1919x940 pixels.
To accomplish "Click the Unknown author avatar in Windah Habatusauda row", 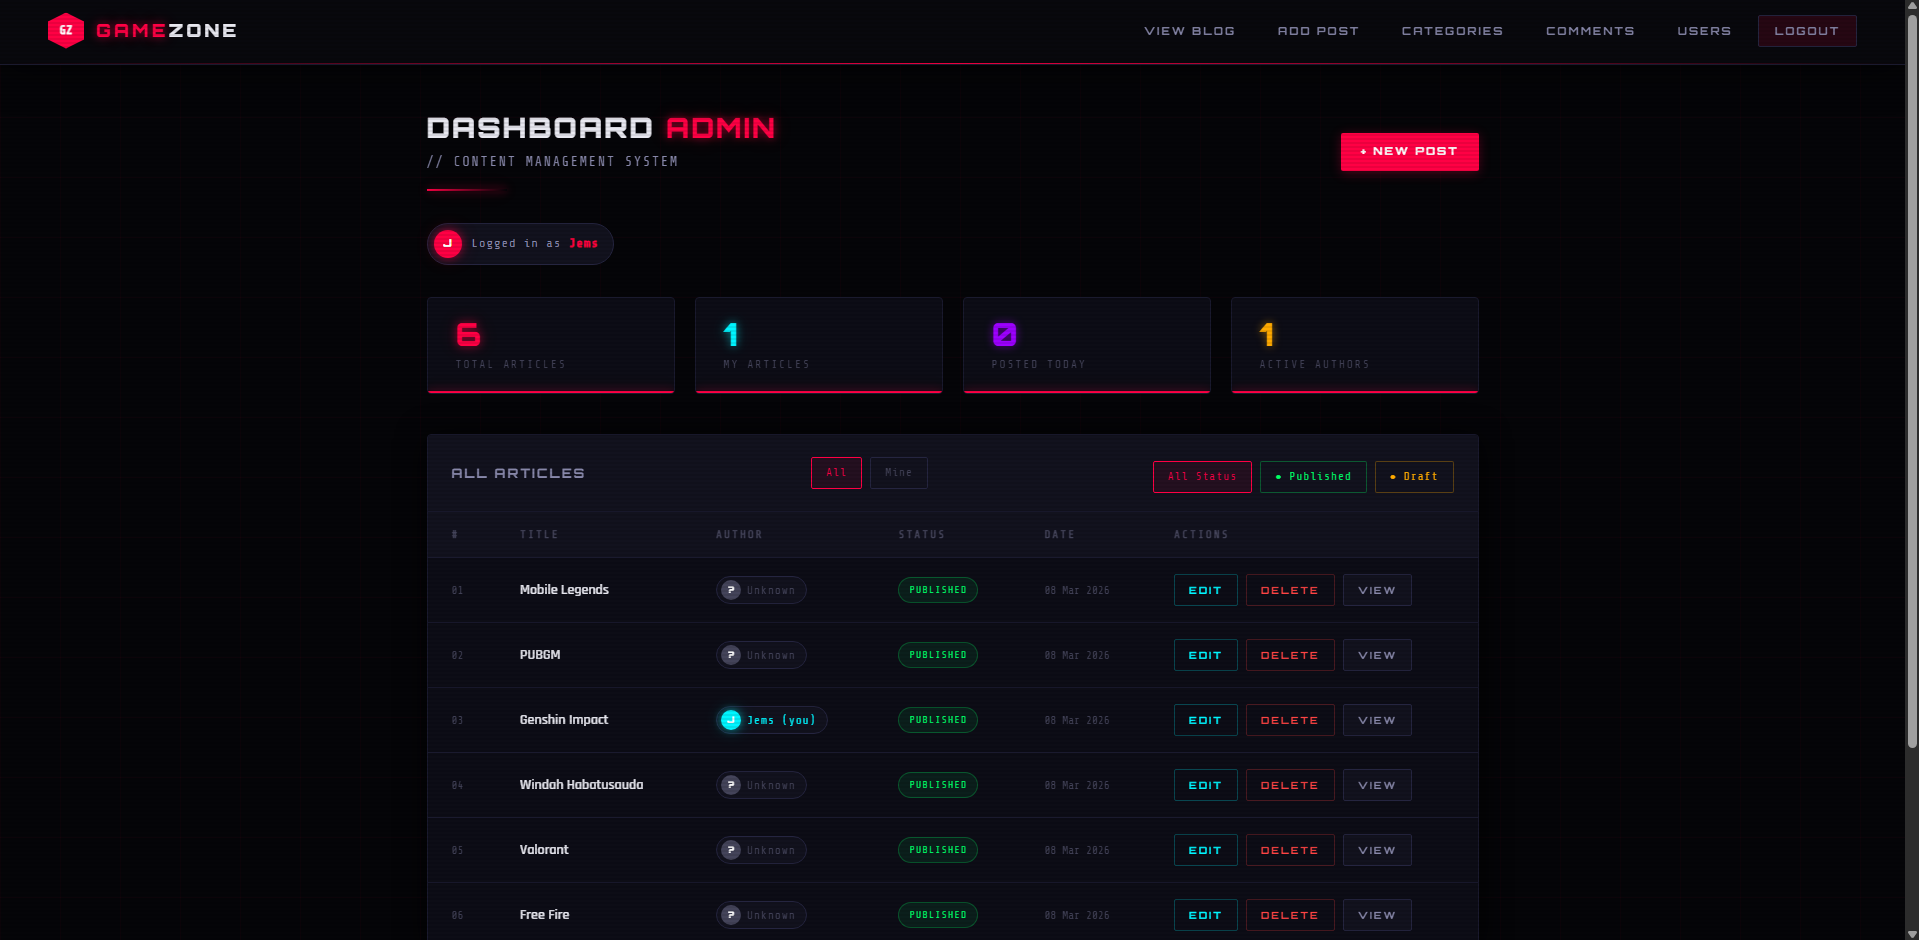I will point(731,785).
